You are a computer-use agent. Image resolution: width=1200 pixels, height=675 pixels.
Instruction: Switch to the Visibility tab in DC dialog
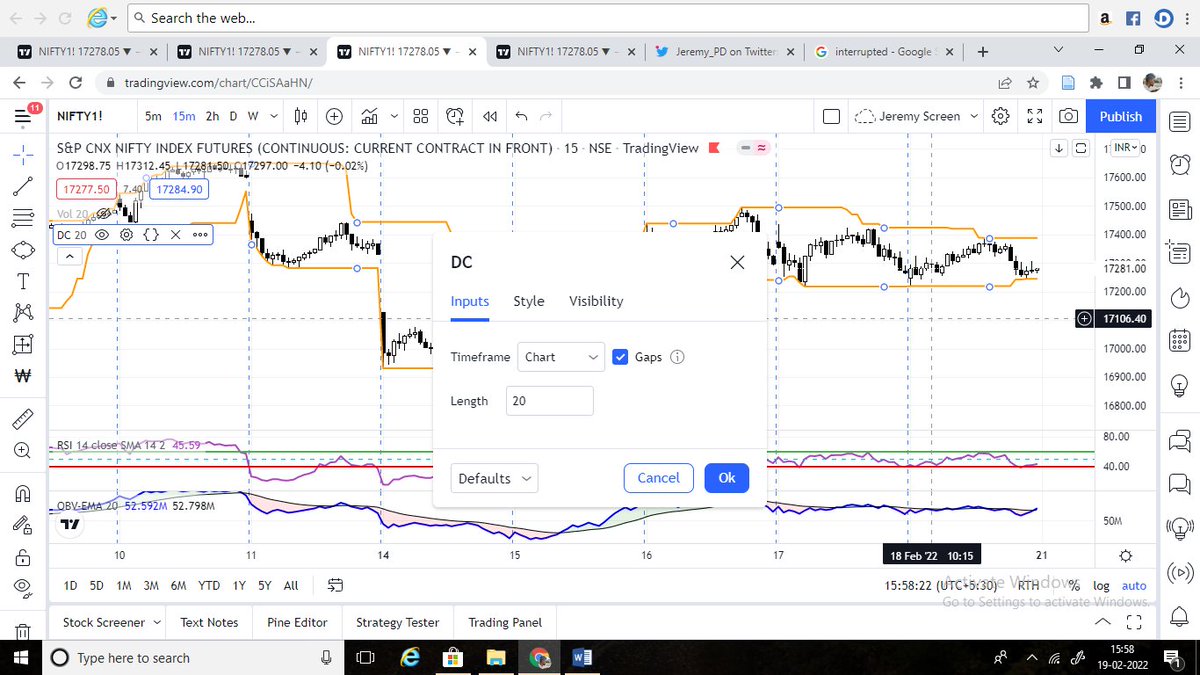596,301
